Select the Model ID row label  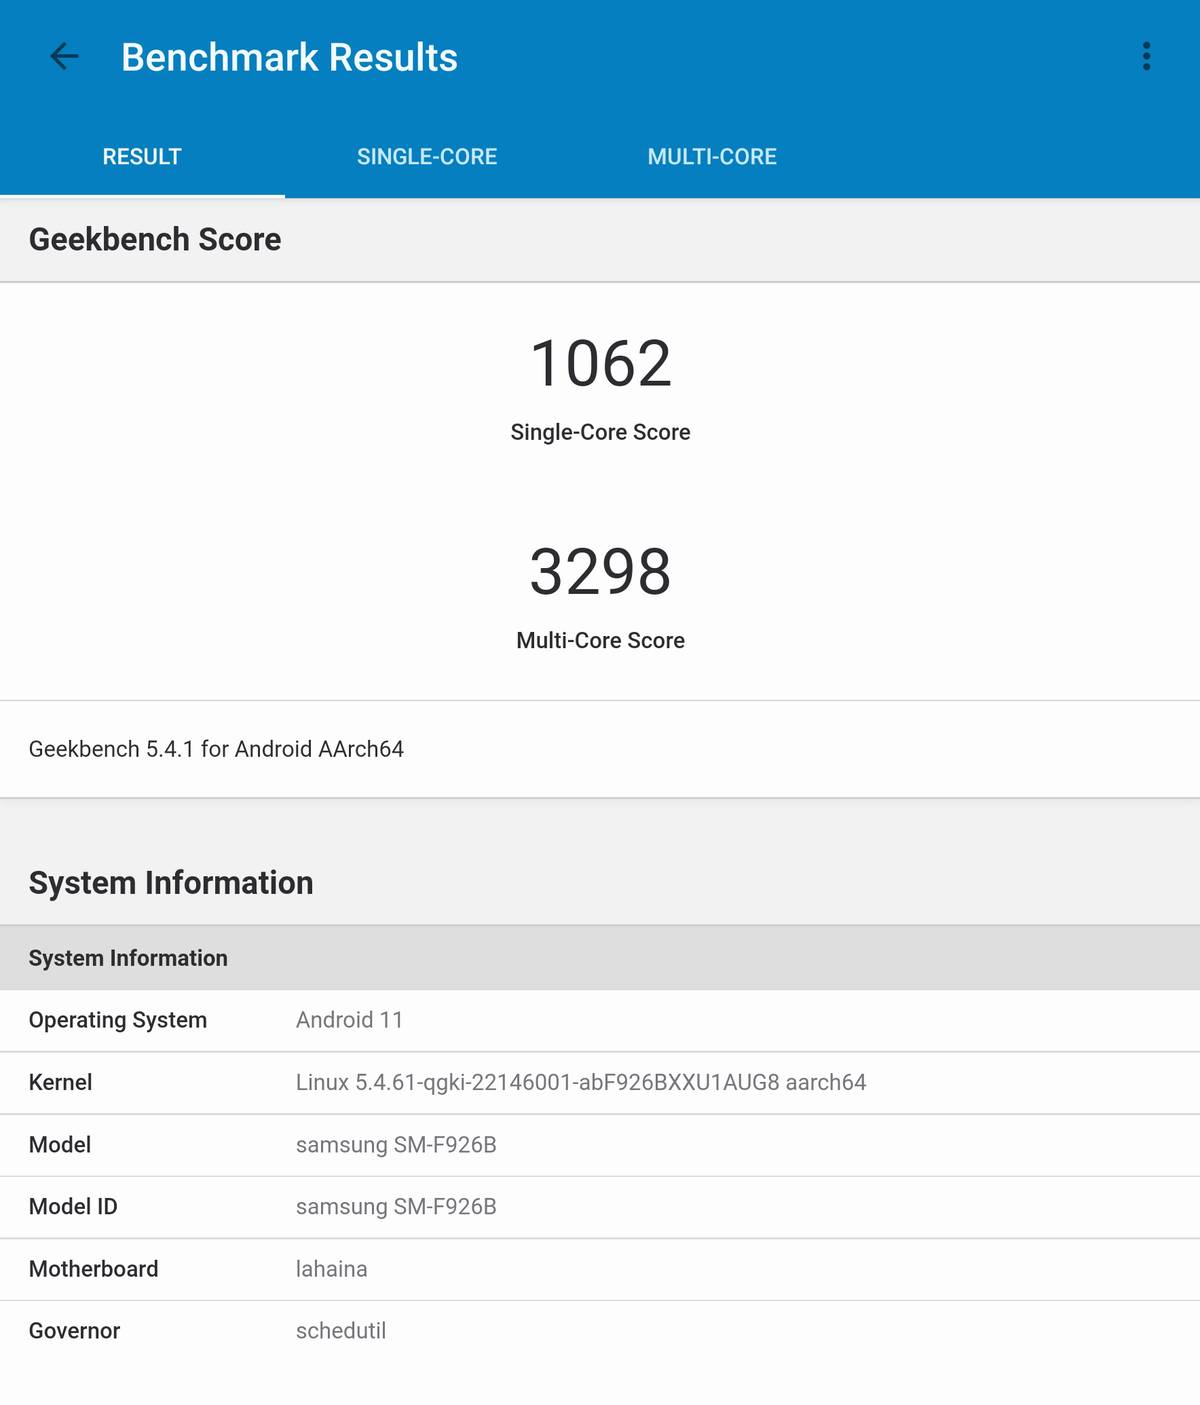click(x=73, y=1207)
